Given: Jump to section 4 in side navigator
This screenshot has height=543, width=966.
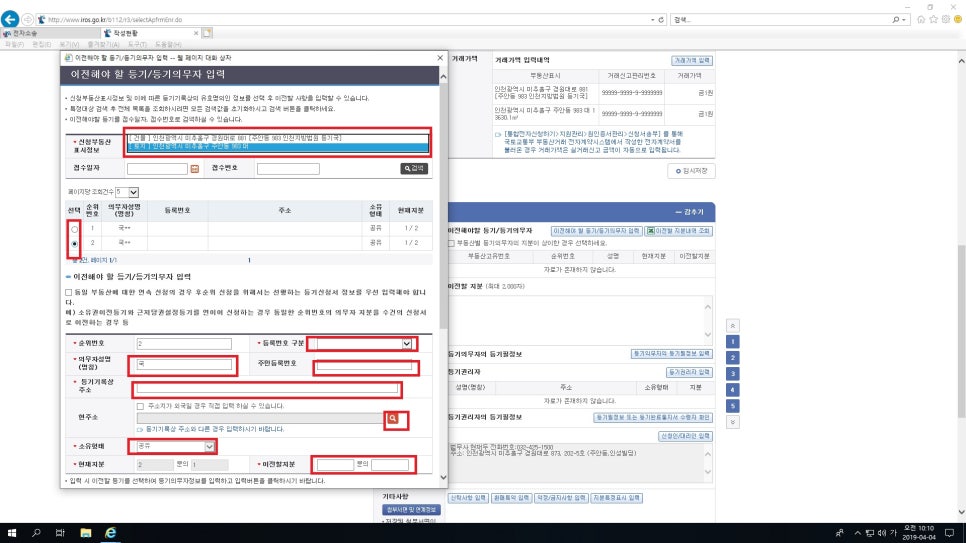Looking at the screenshot, I should point(733,390).
